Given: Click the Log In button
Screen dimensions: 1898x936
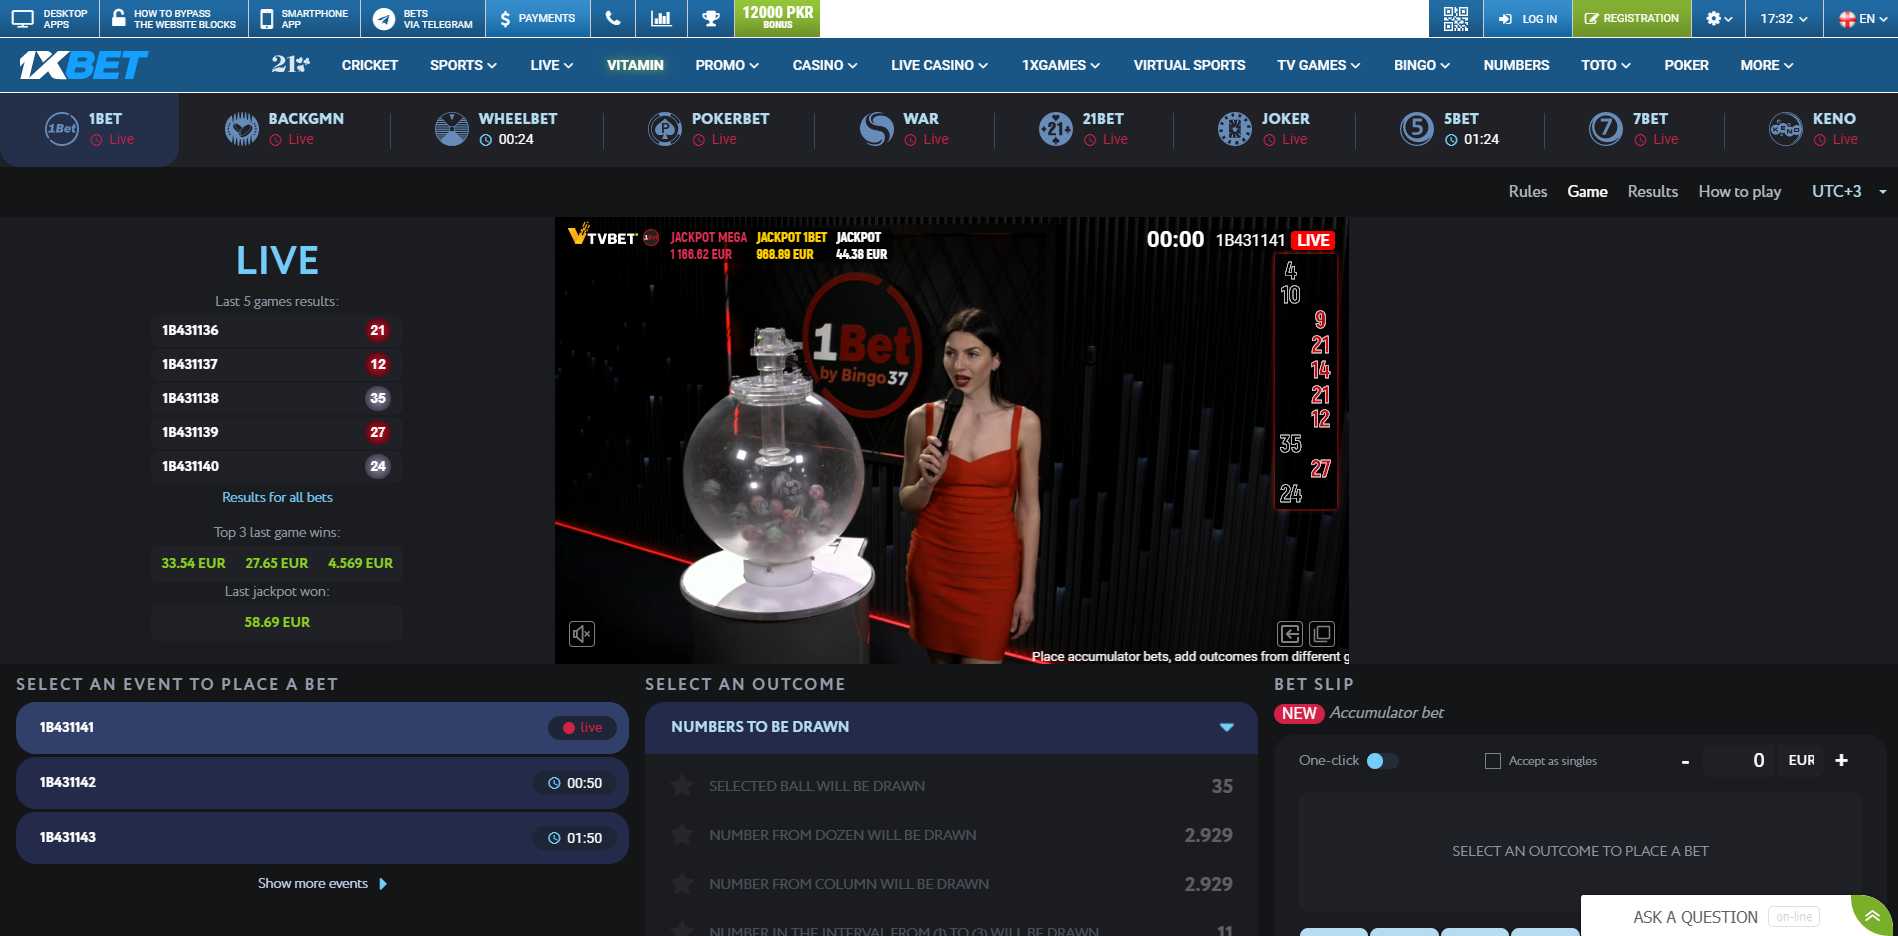Looking at the screenshot, I should tap(1527, 18).
